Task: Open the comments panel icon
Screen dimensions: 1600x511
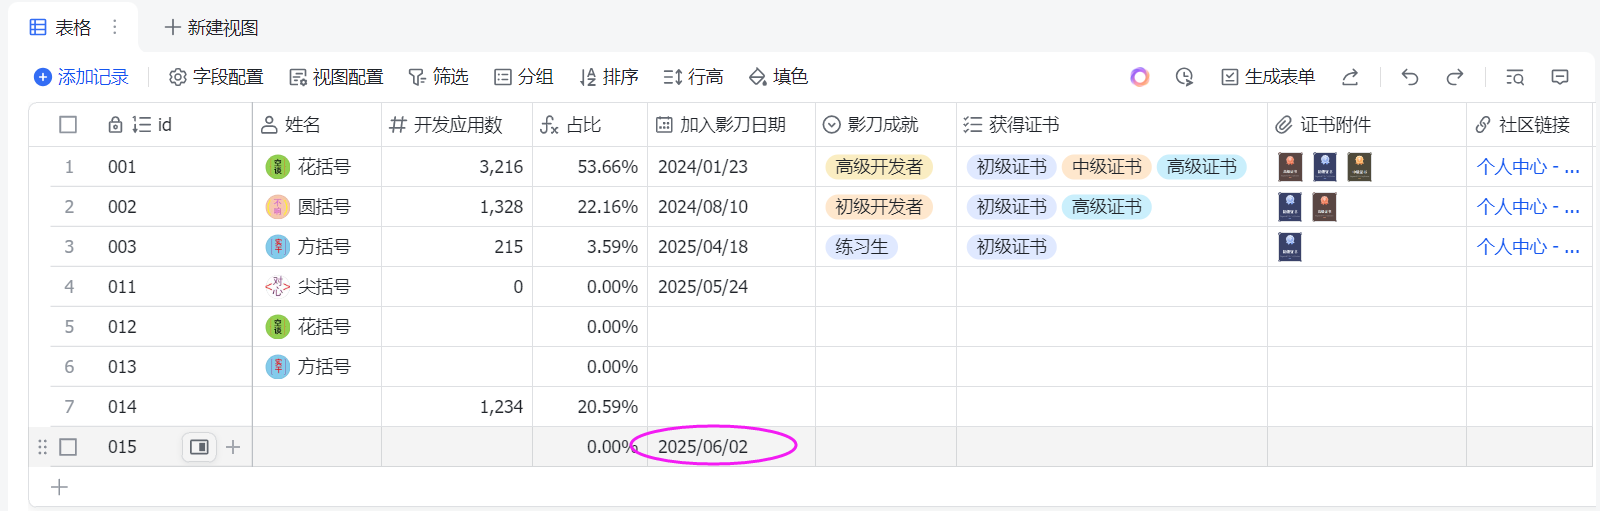Action: (1560, 77)
